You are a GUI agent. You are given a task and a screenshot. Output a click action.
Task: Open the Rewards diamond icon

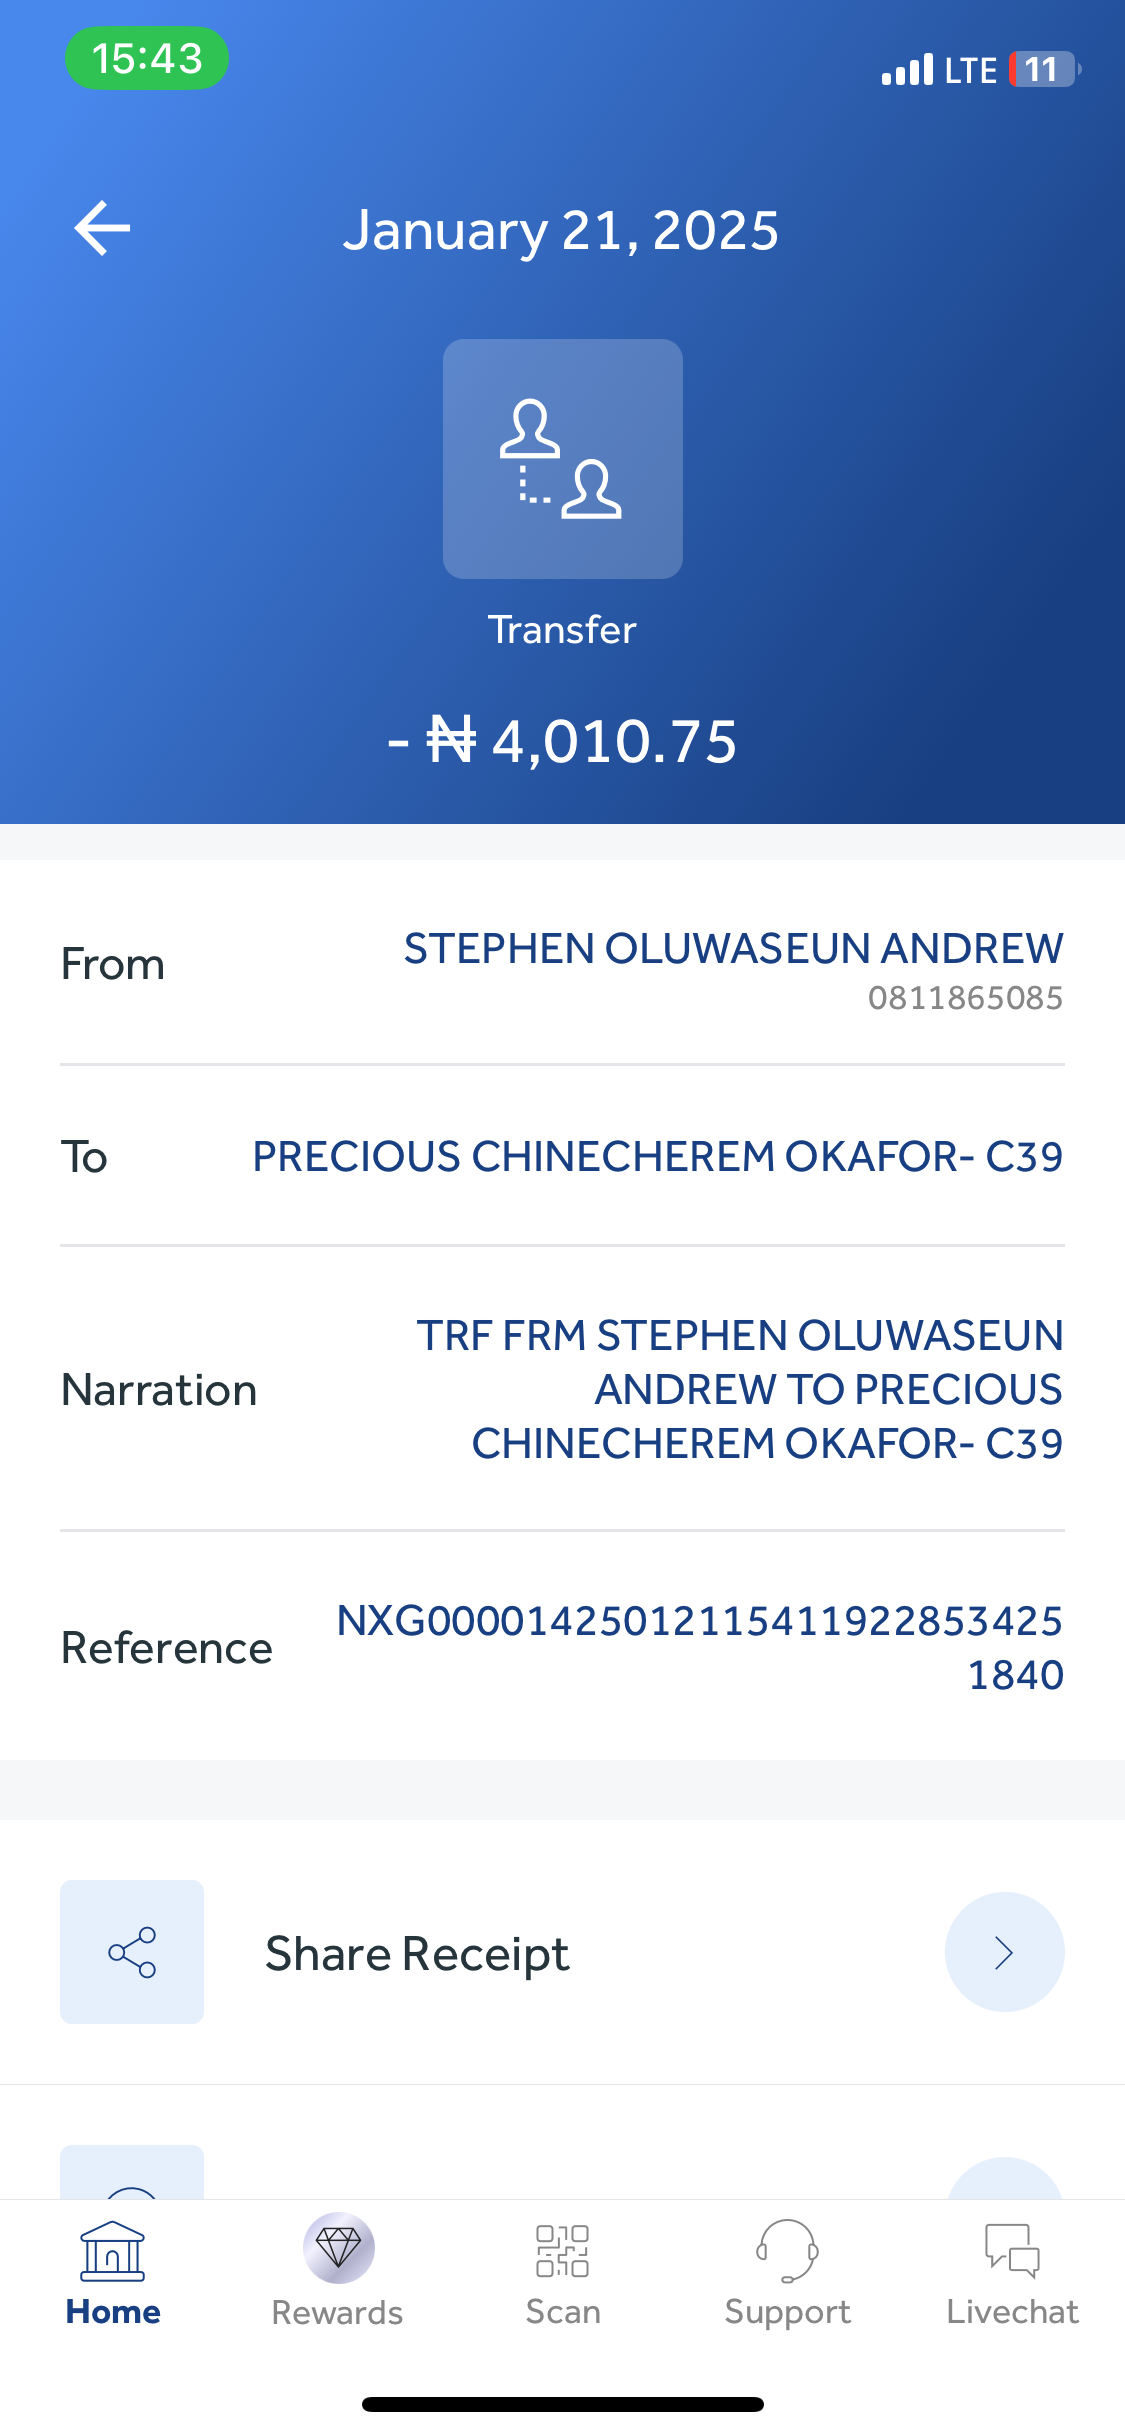point(338,2249)
